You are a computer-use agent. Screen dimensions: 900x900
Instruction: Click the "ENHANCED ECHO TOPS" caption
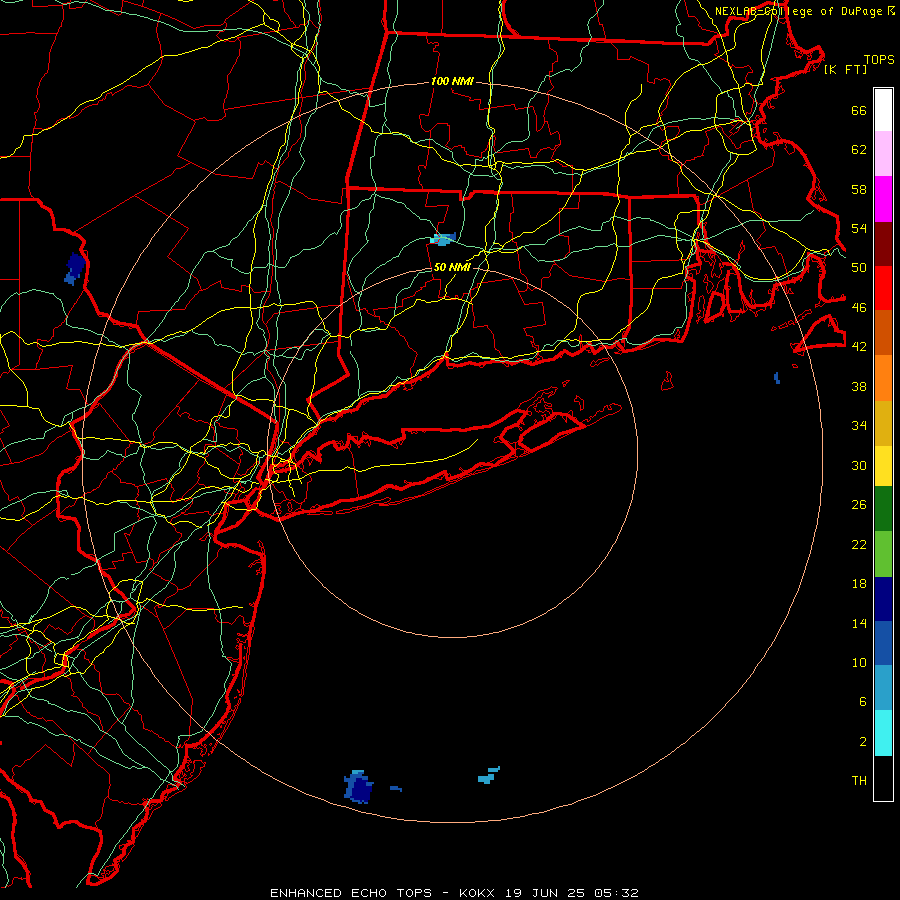(x=351, y=893)
